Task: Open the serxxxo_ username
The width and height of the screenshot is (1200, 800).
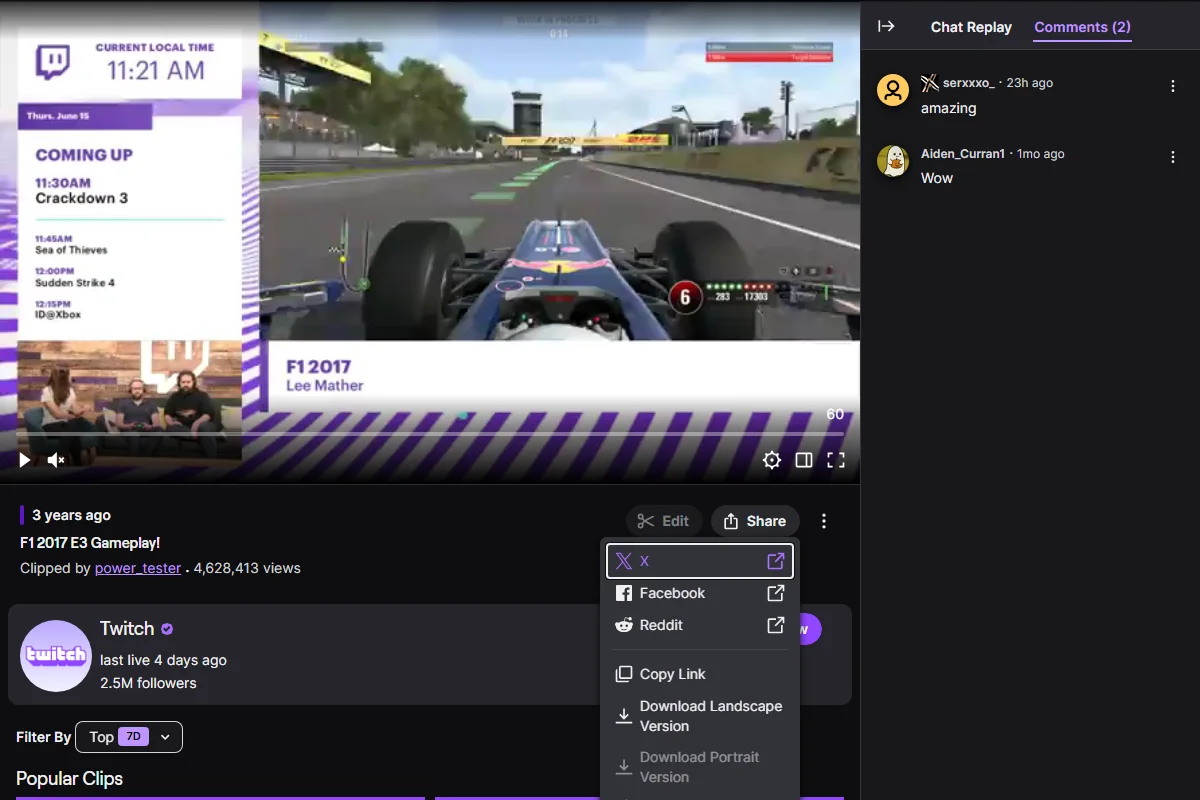Action: 969,83
